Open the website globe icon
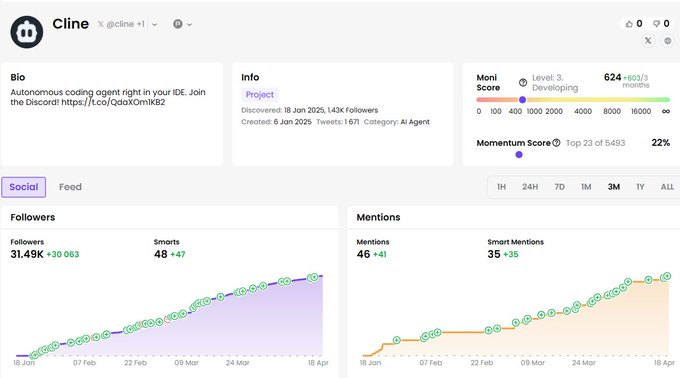680x378 pixels. click(x=668, y=41)
